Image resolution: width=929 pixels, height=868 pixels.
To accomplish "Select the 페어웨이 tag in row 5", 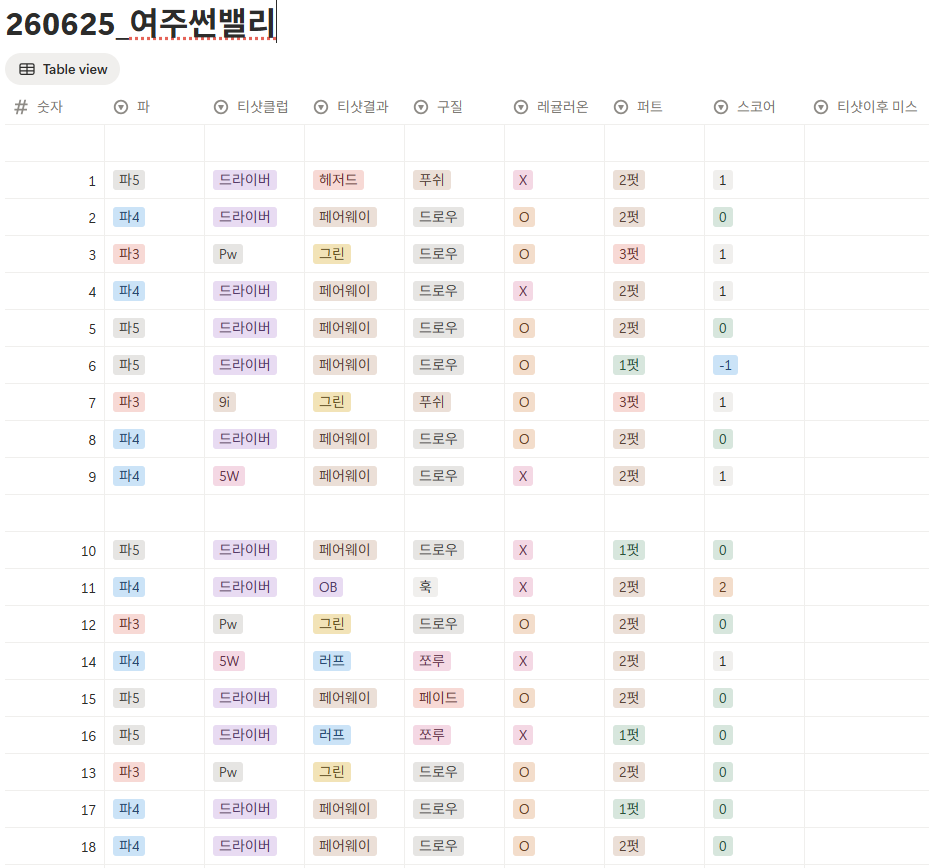I will [x=345, y=328].
